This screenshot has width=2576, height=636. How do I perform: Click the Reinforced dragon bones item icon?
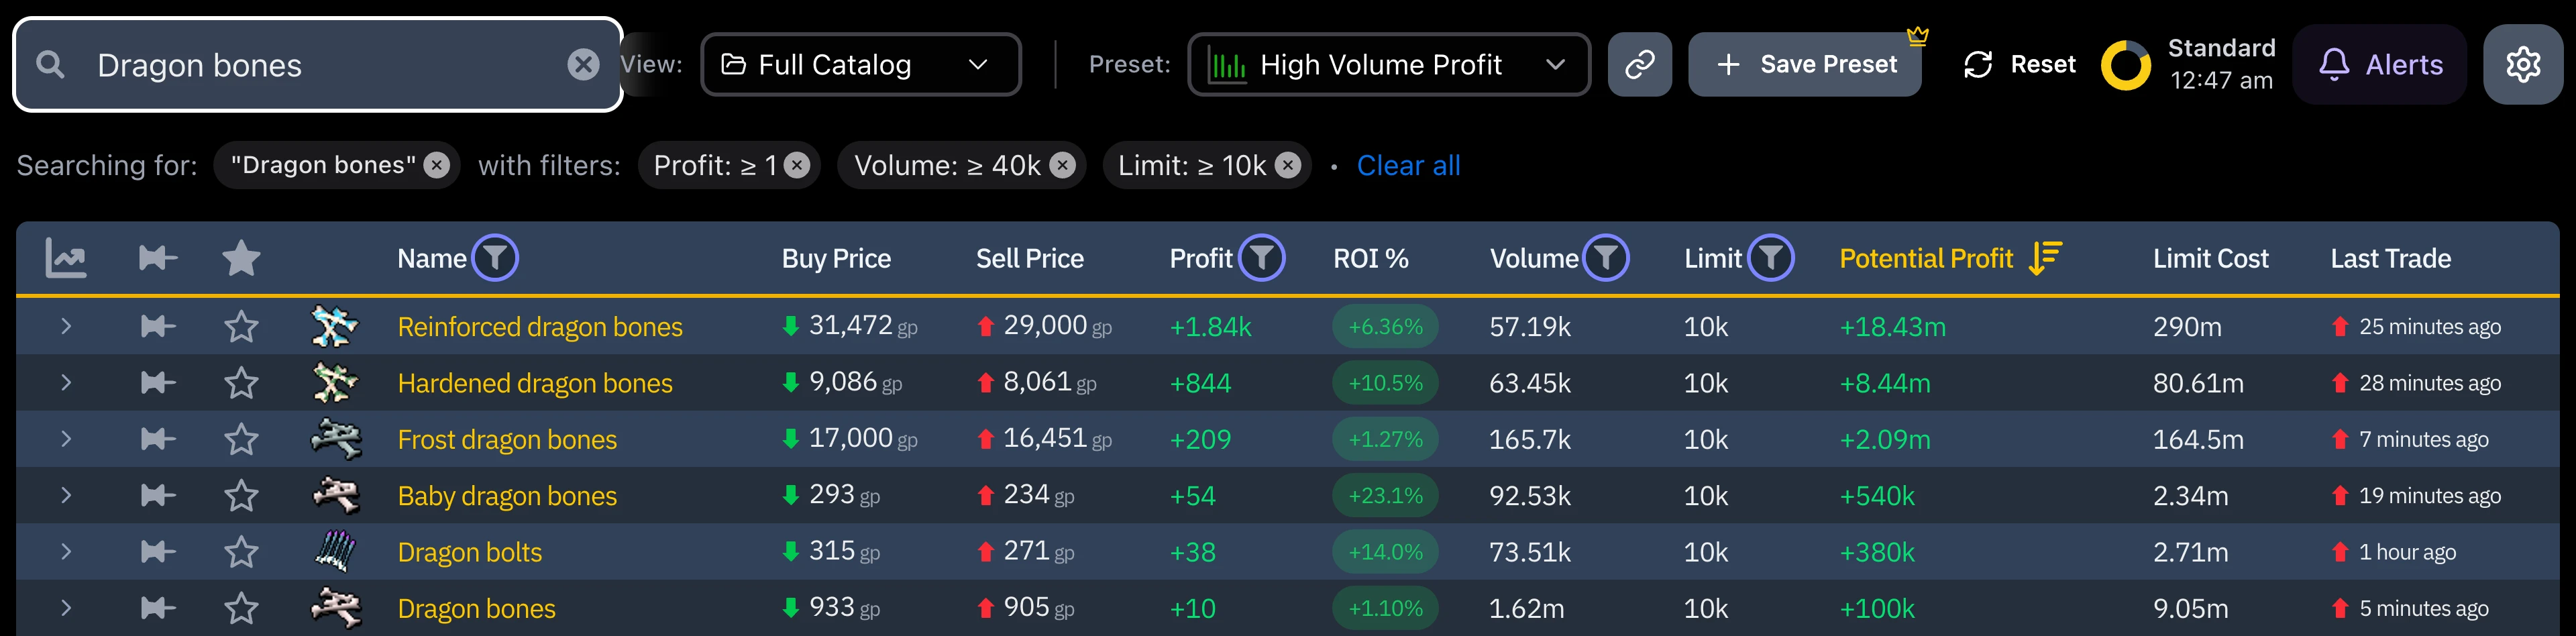click(335, 327)
